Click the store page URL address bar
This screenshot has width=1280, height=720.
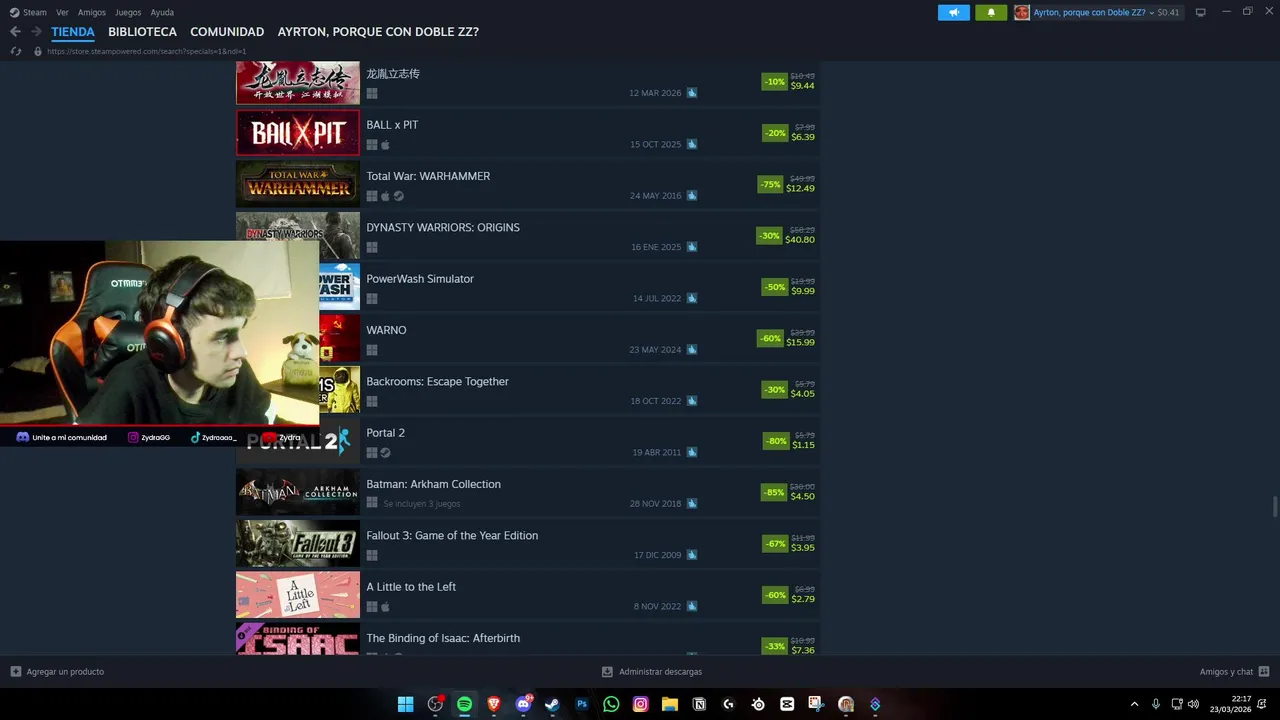pos(146,51)
